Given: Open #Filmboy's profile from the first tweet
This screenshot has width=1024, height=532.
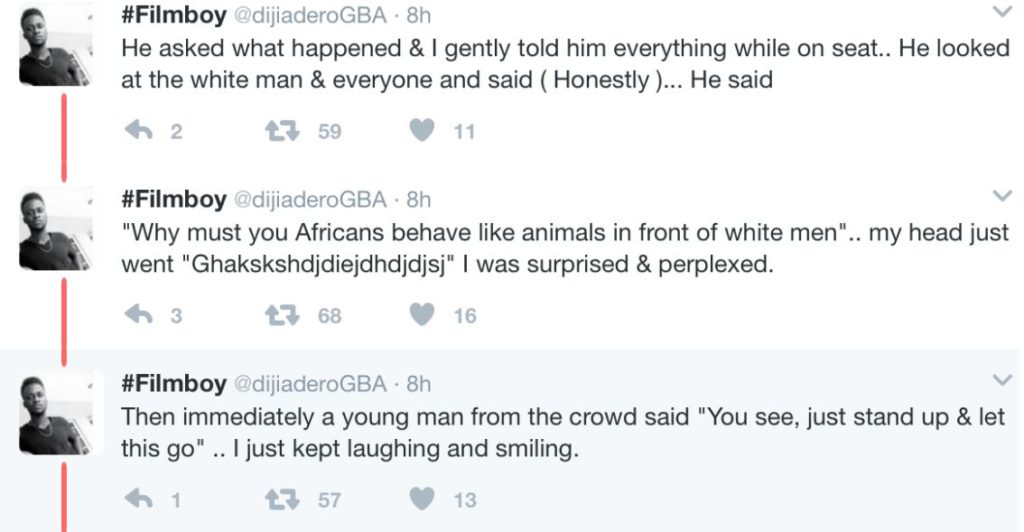Looking at the screenshot, I should tap(173, 14).
